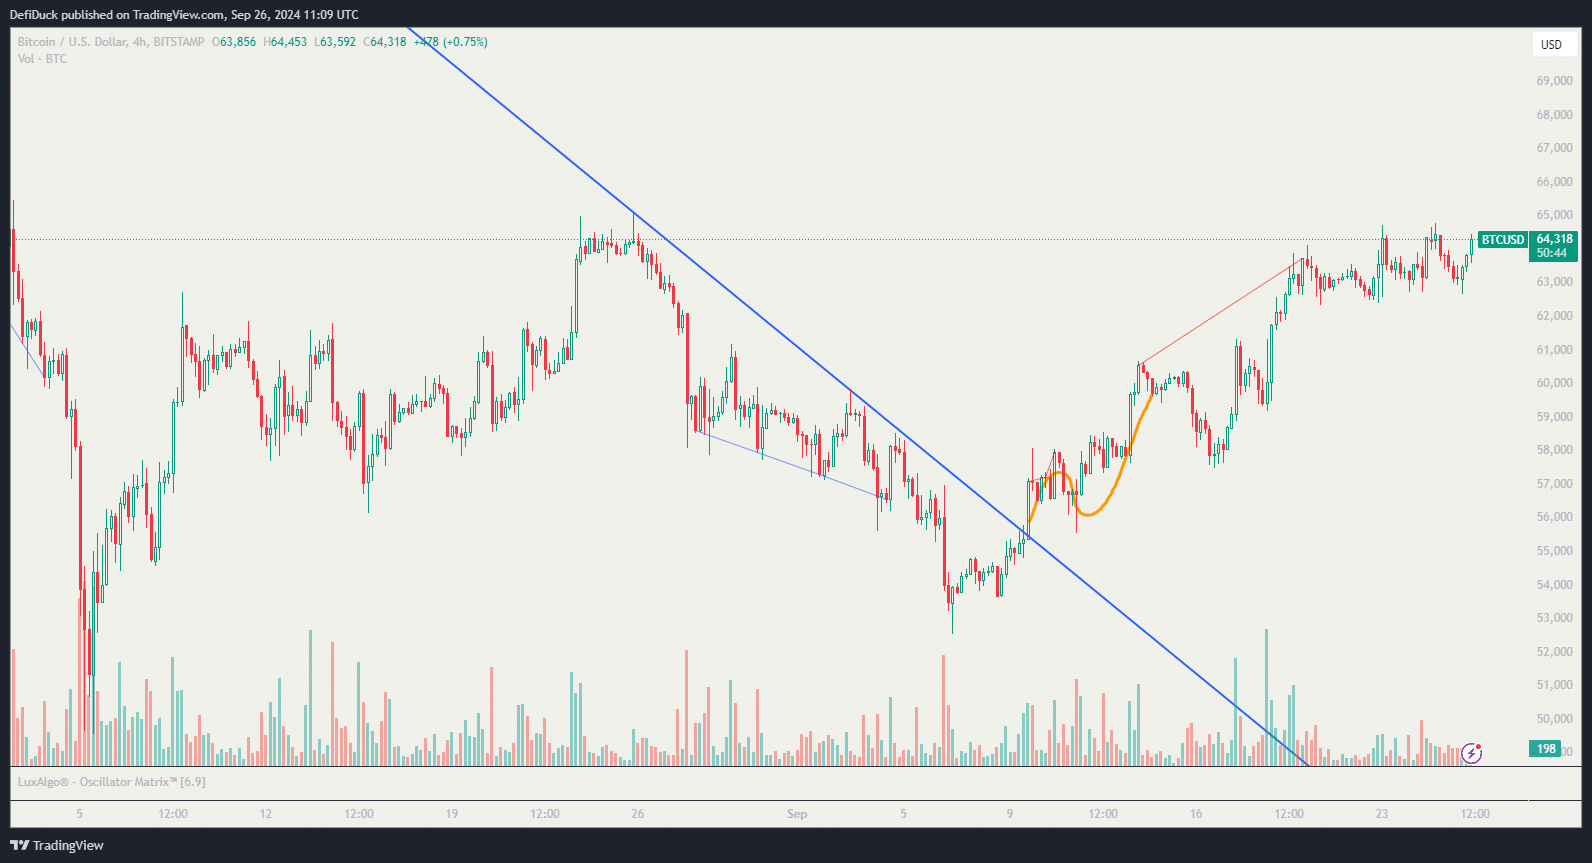Click 51,000 on the price axis
1592x863 pixels.
coord(1554,685)
